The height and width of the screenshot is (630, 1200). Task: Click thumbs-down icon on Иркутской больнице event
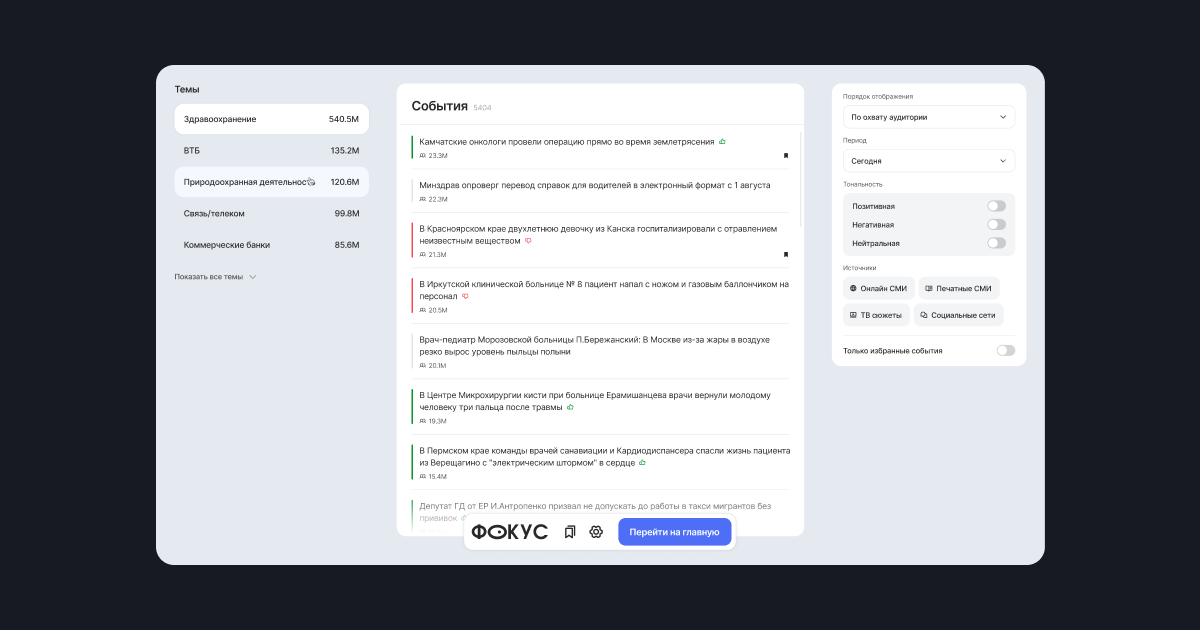pyautogui.click(x=465, y=296)
